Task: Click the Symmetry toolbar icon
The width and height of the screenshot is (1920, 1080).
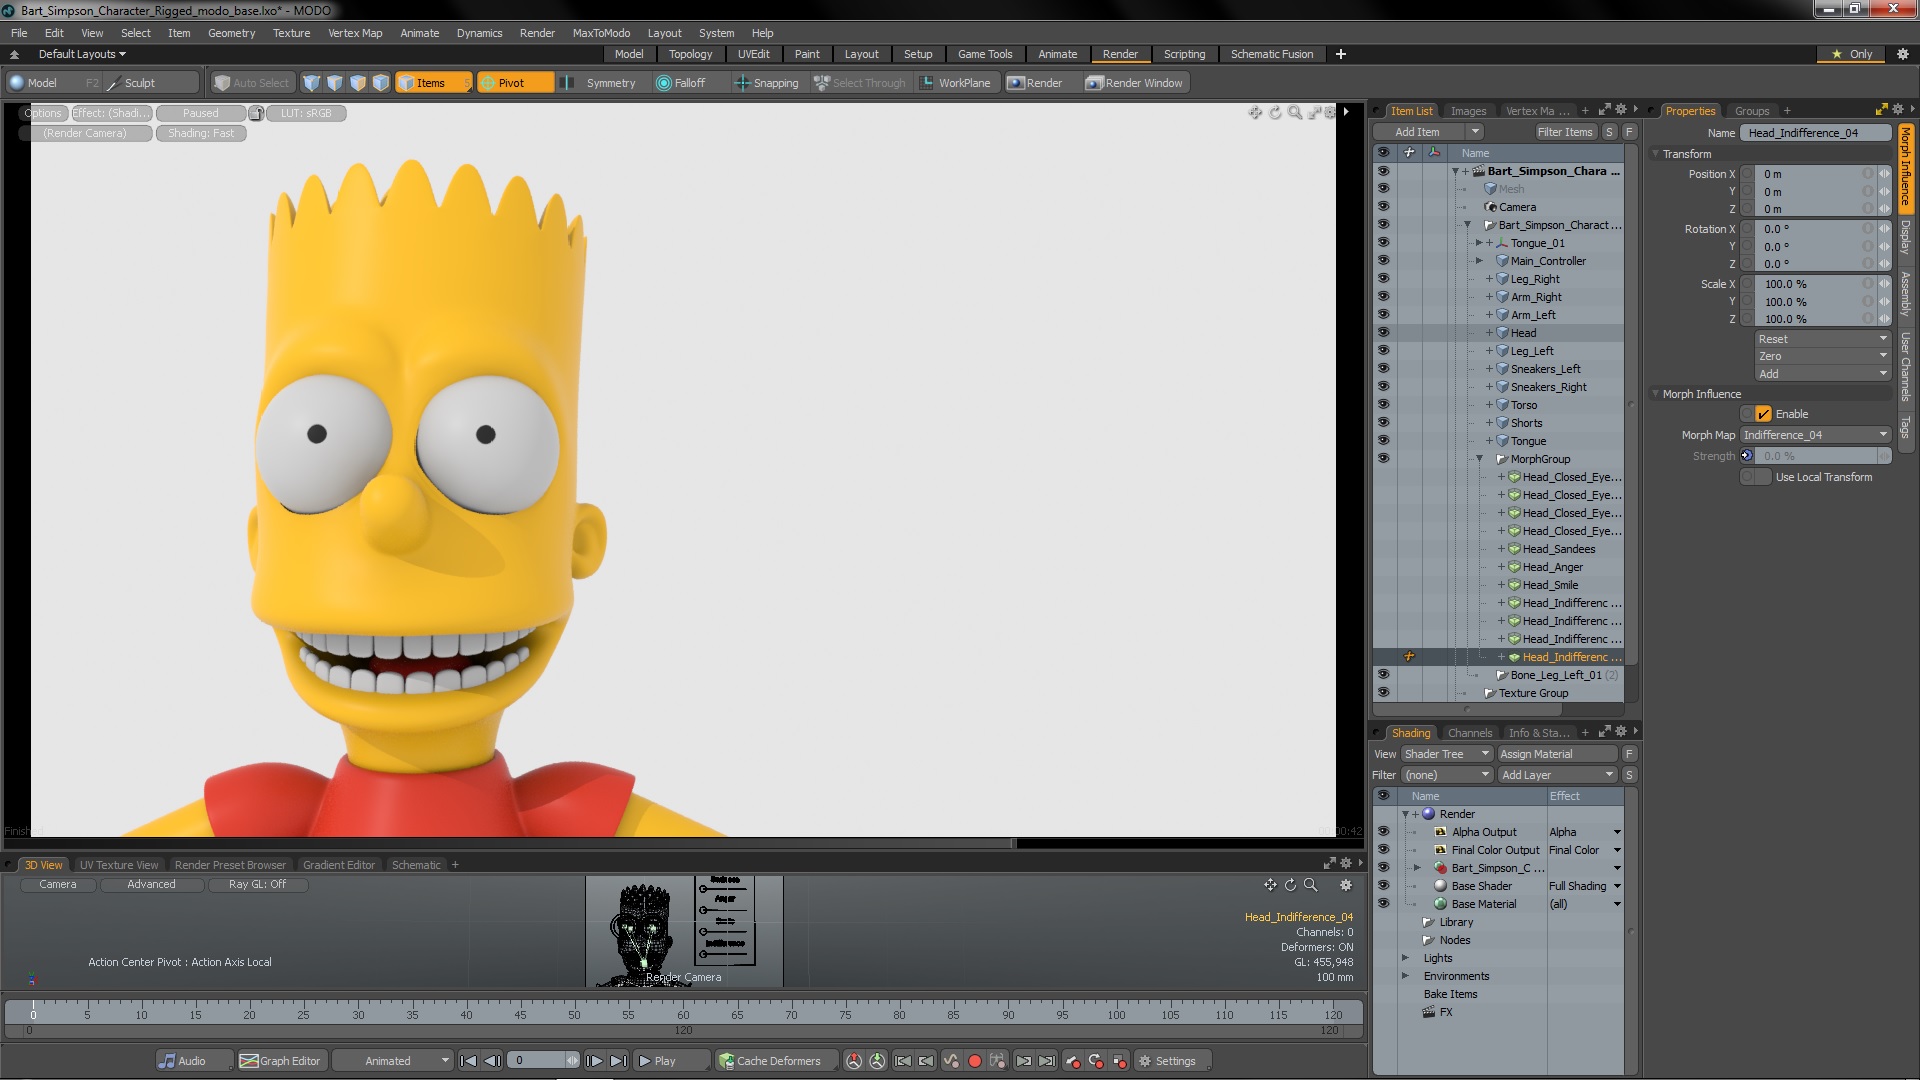Action: [567, 83]
